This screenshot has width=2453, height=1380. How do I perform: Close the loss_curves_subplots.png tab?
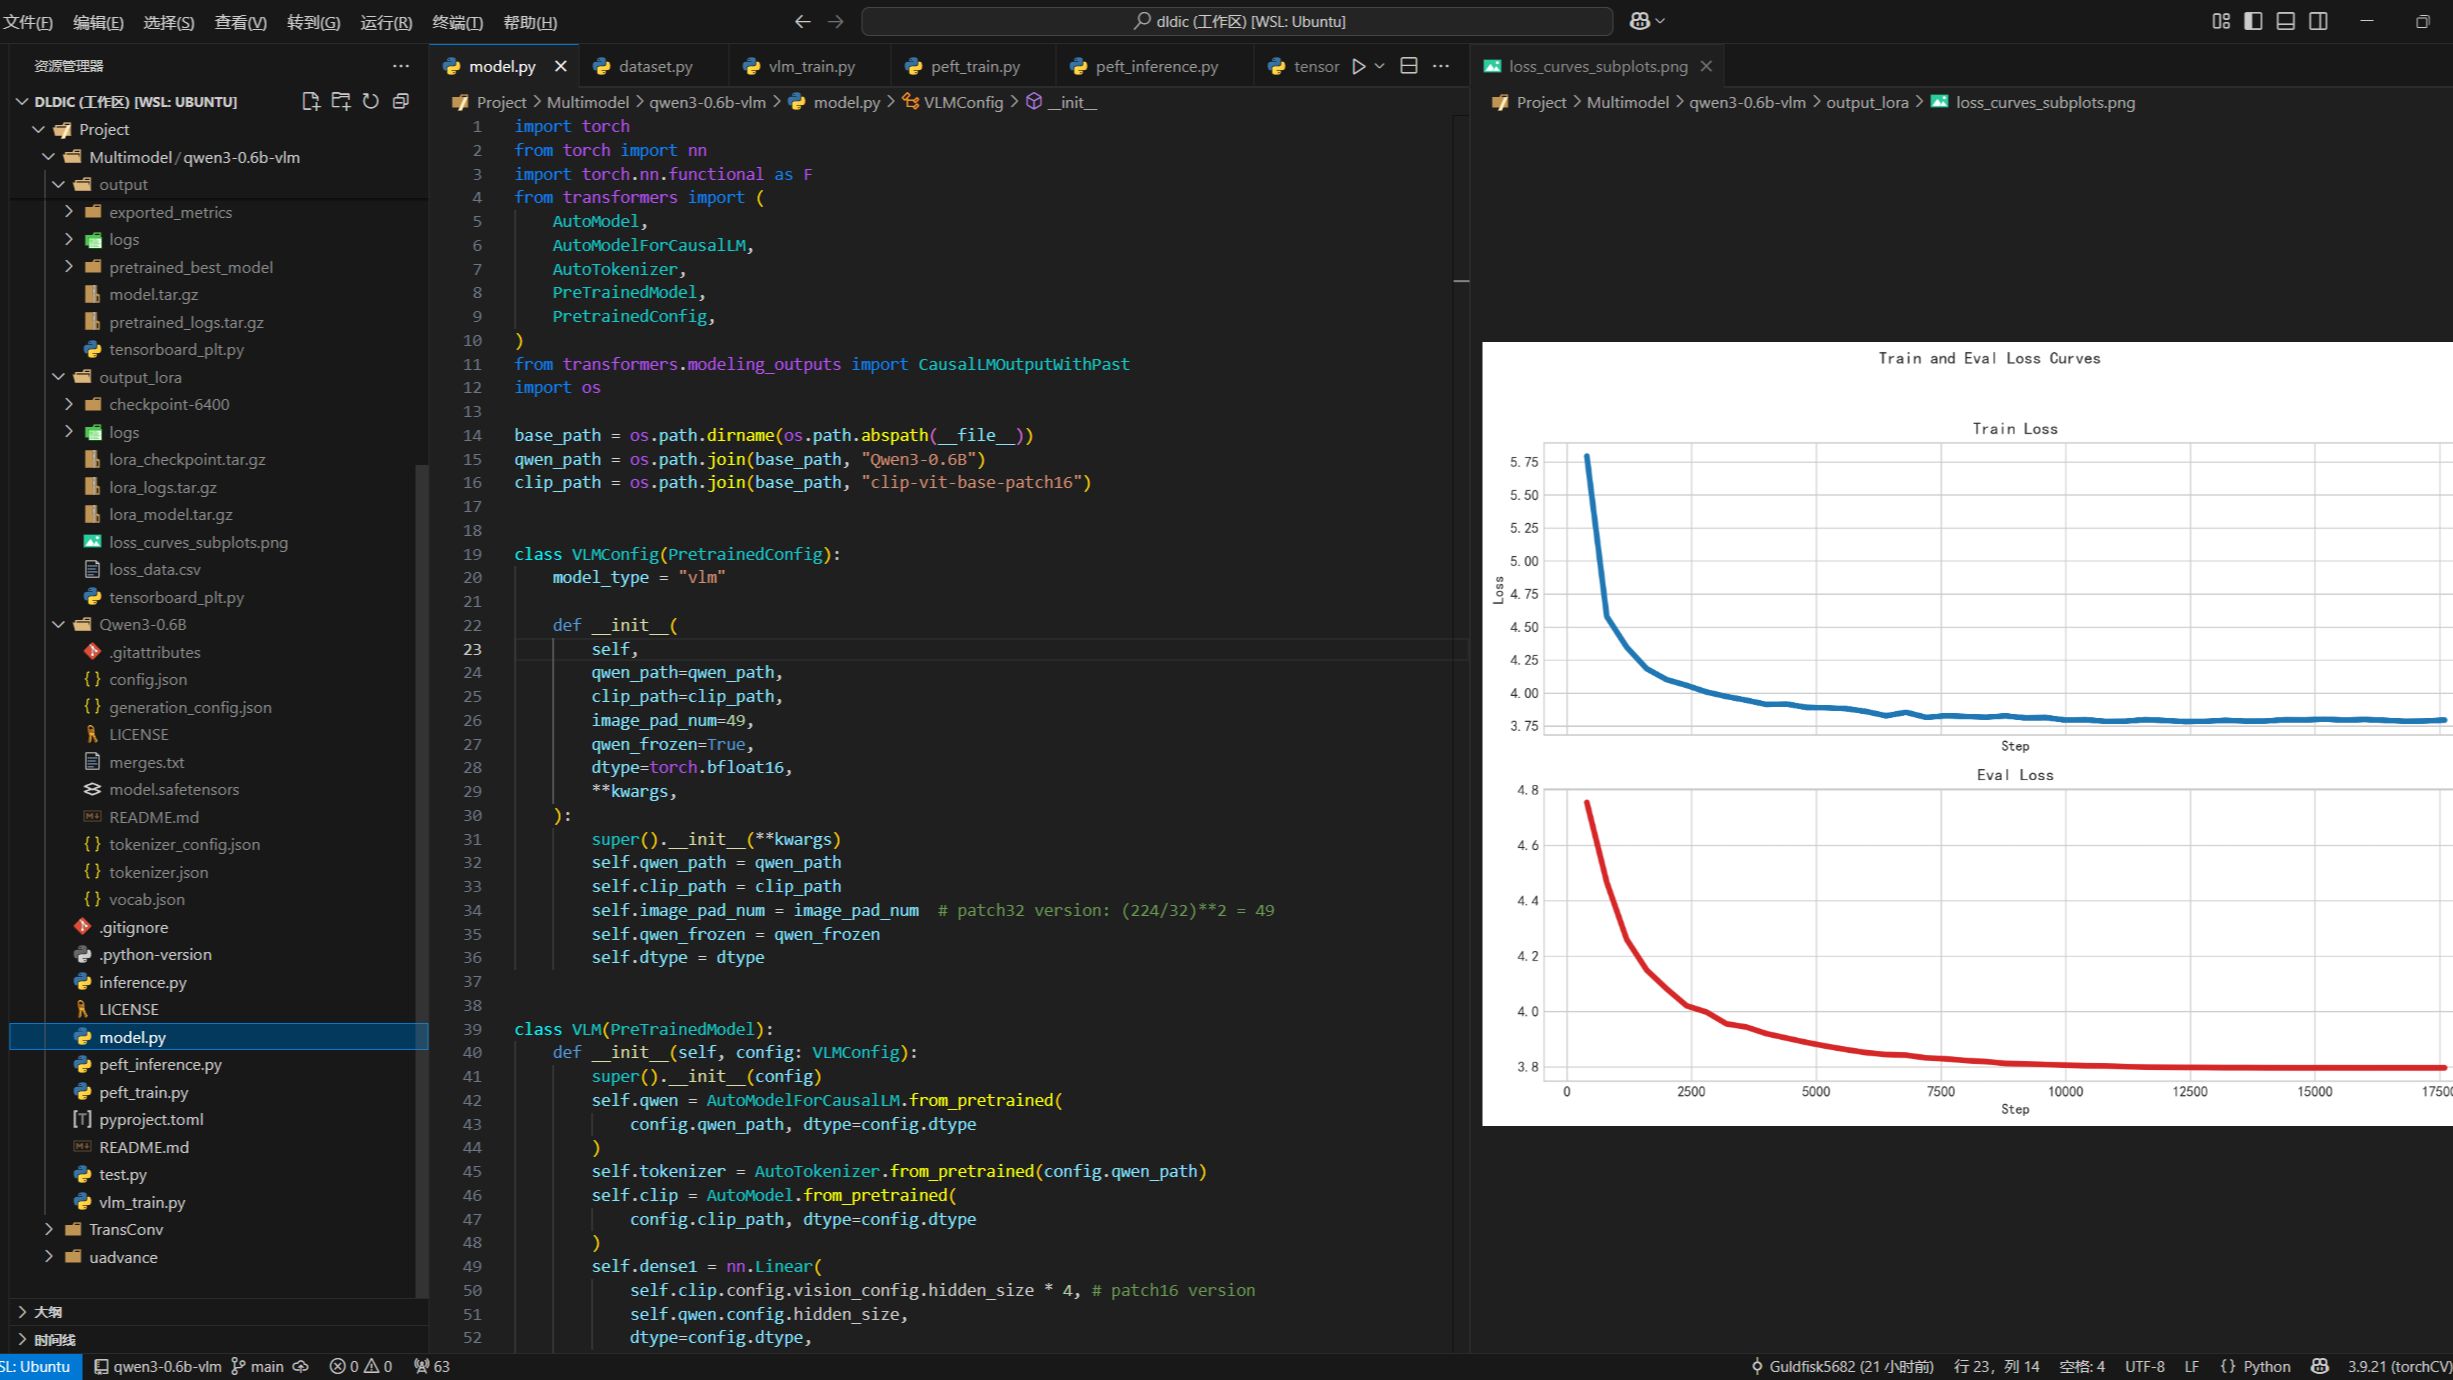tap(1706, 66)
